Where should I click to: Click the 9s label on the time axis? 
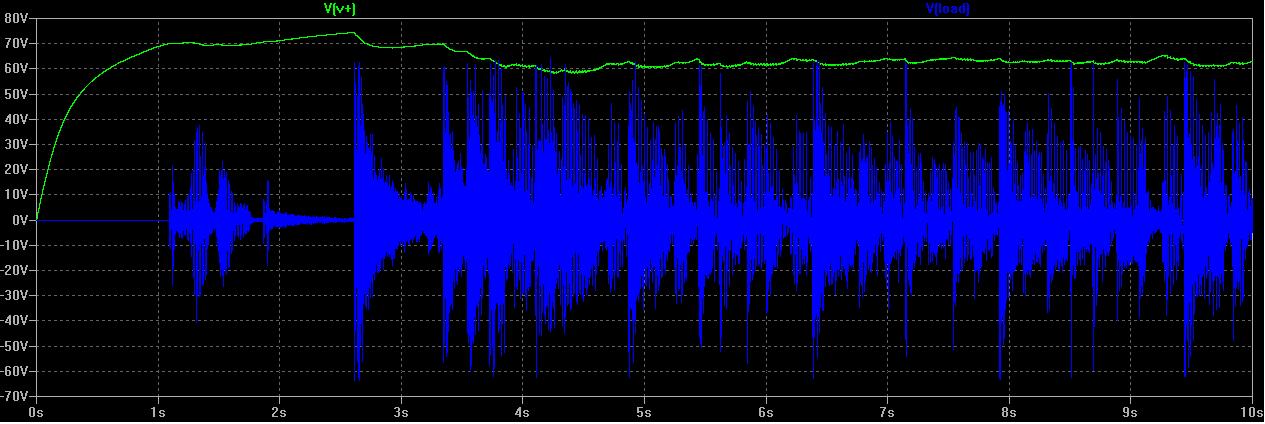pos(1130,412)
